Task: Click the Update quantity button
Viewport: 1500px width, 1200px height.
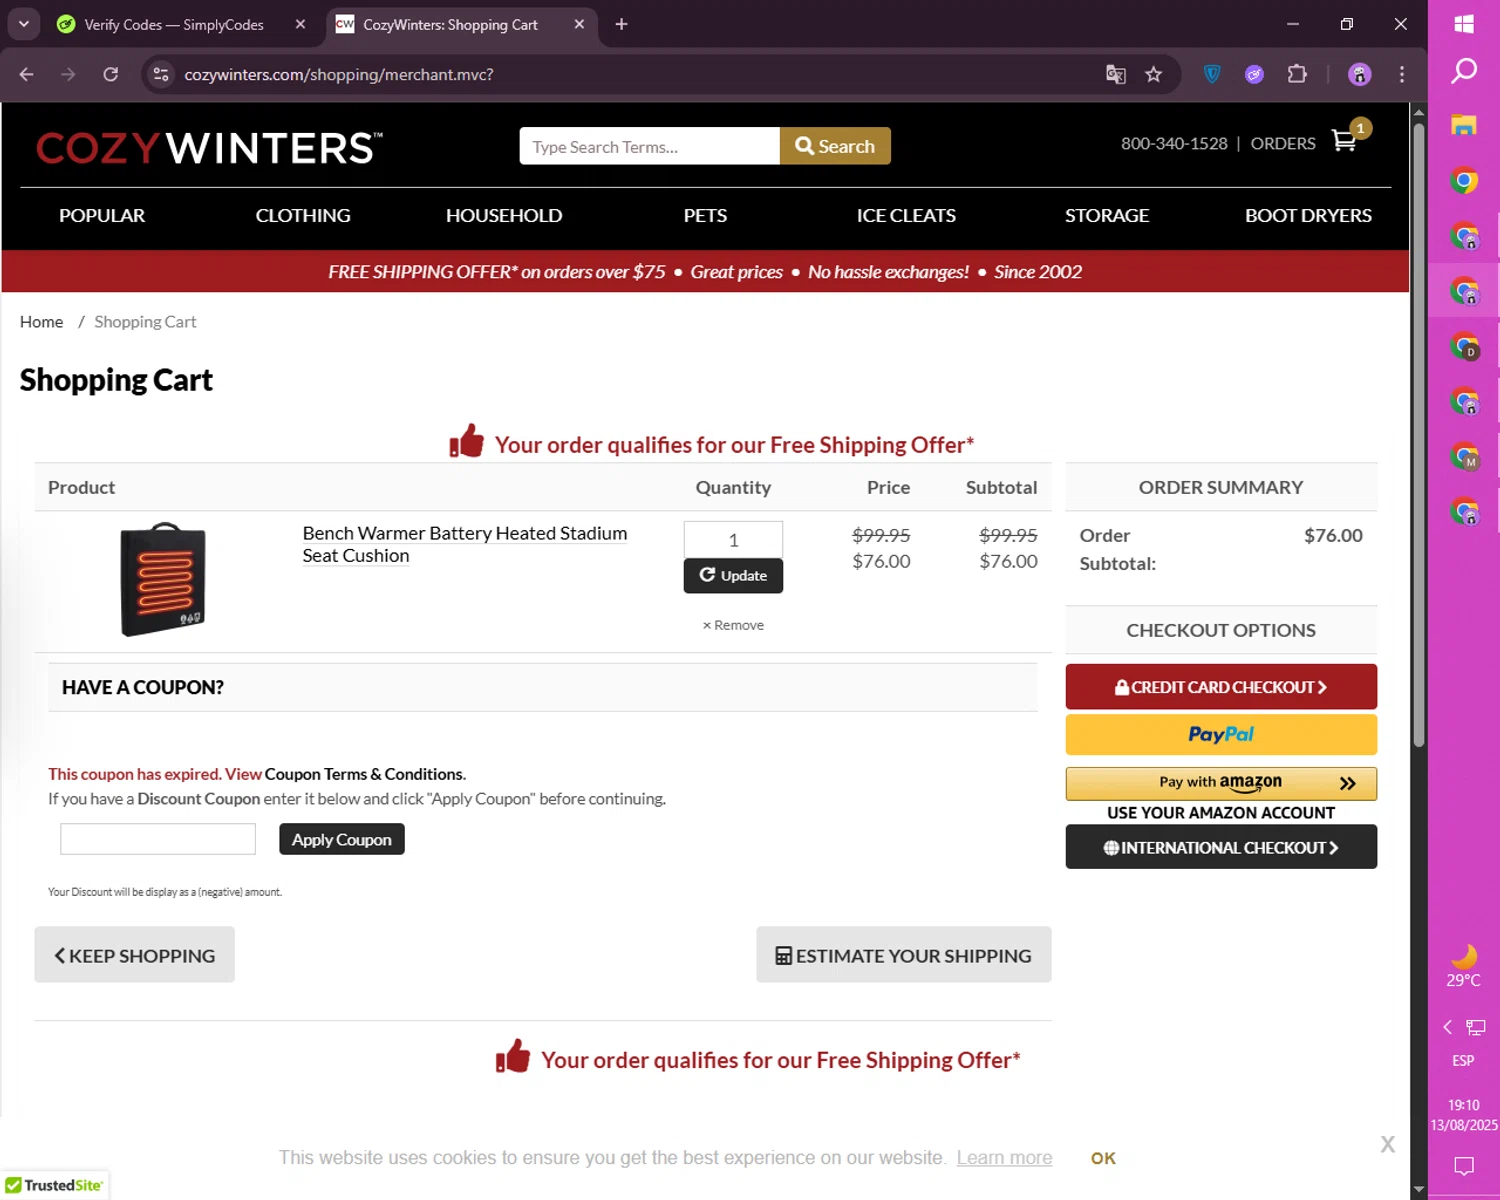Action: point(733,576)
